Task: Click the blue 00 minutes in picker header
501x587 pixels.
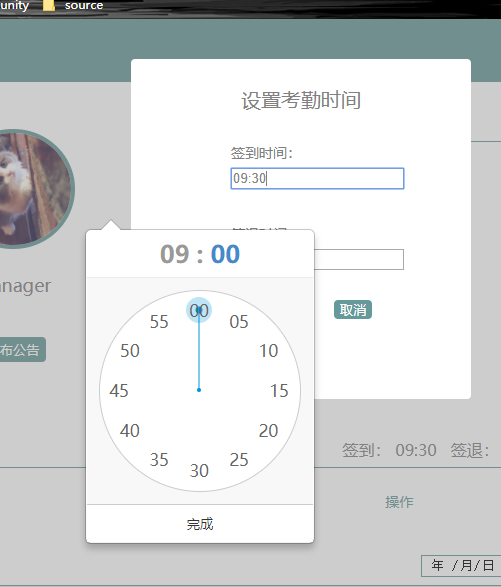Action: tap(225, 254)
